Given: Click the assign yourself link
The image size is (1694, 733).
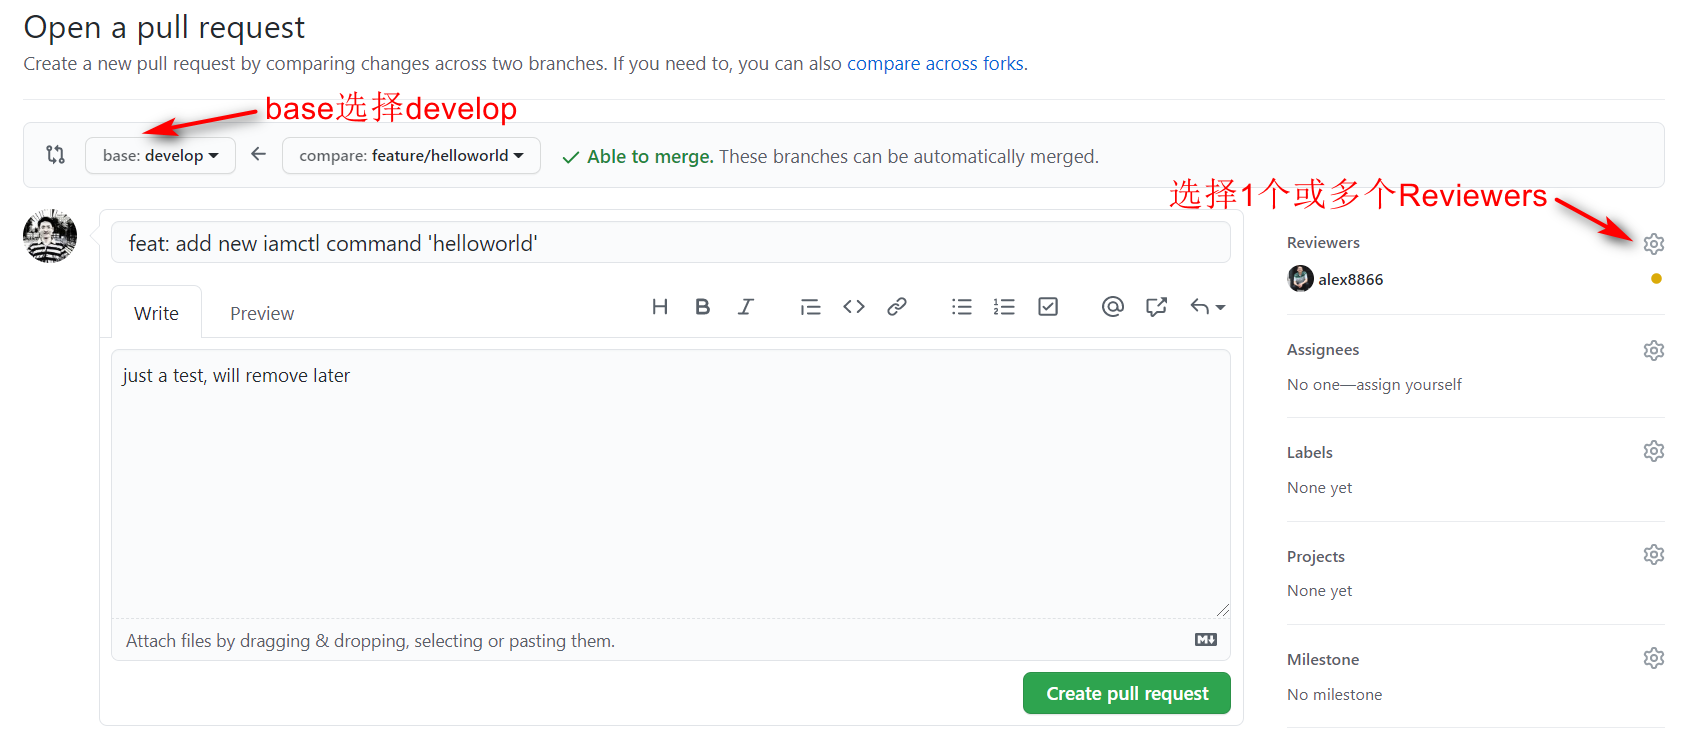Looking at the screenshot, I should click(x=1408, y=385).
